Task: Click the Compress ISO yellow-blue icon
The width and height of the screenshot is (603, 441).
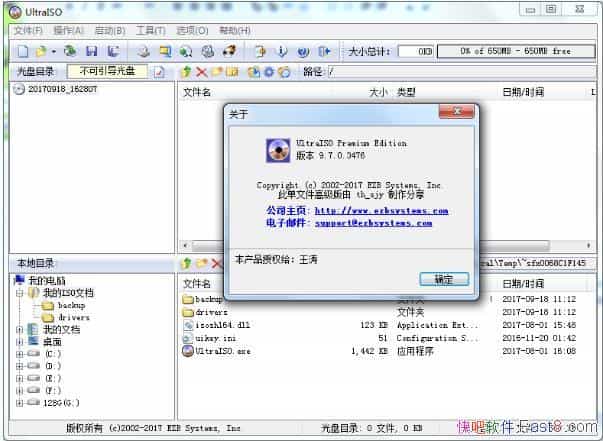Action: point(165,51)
